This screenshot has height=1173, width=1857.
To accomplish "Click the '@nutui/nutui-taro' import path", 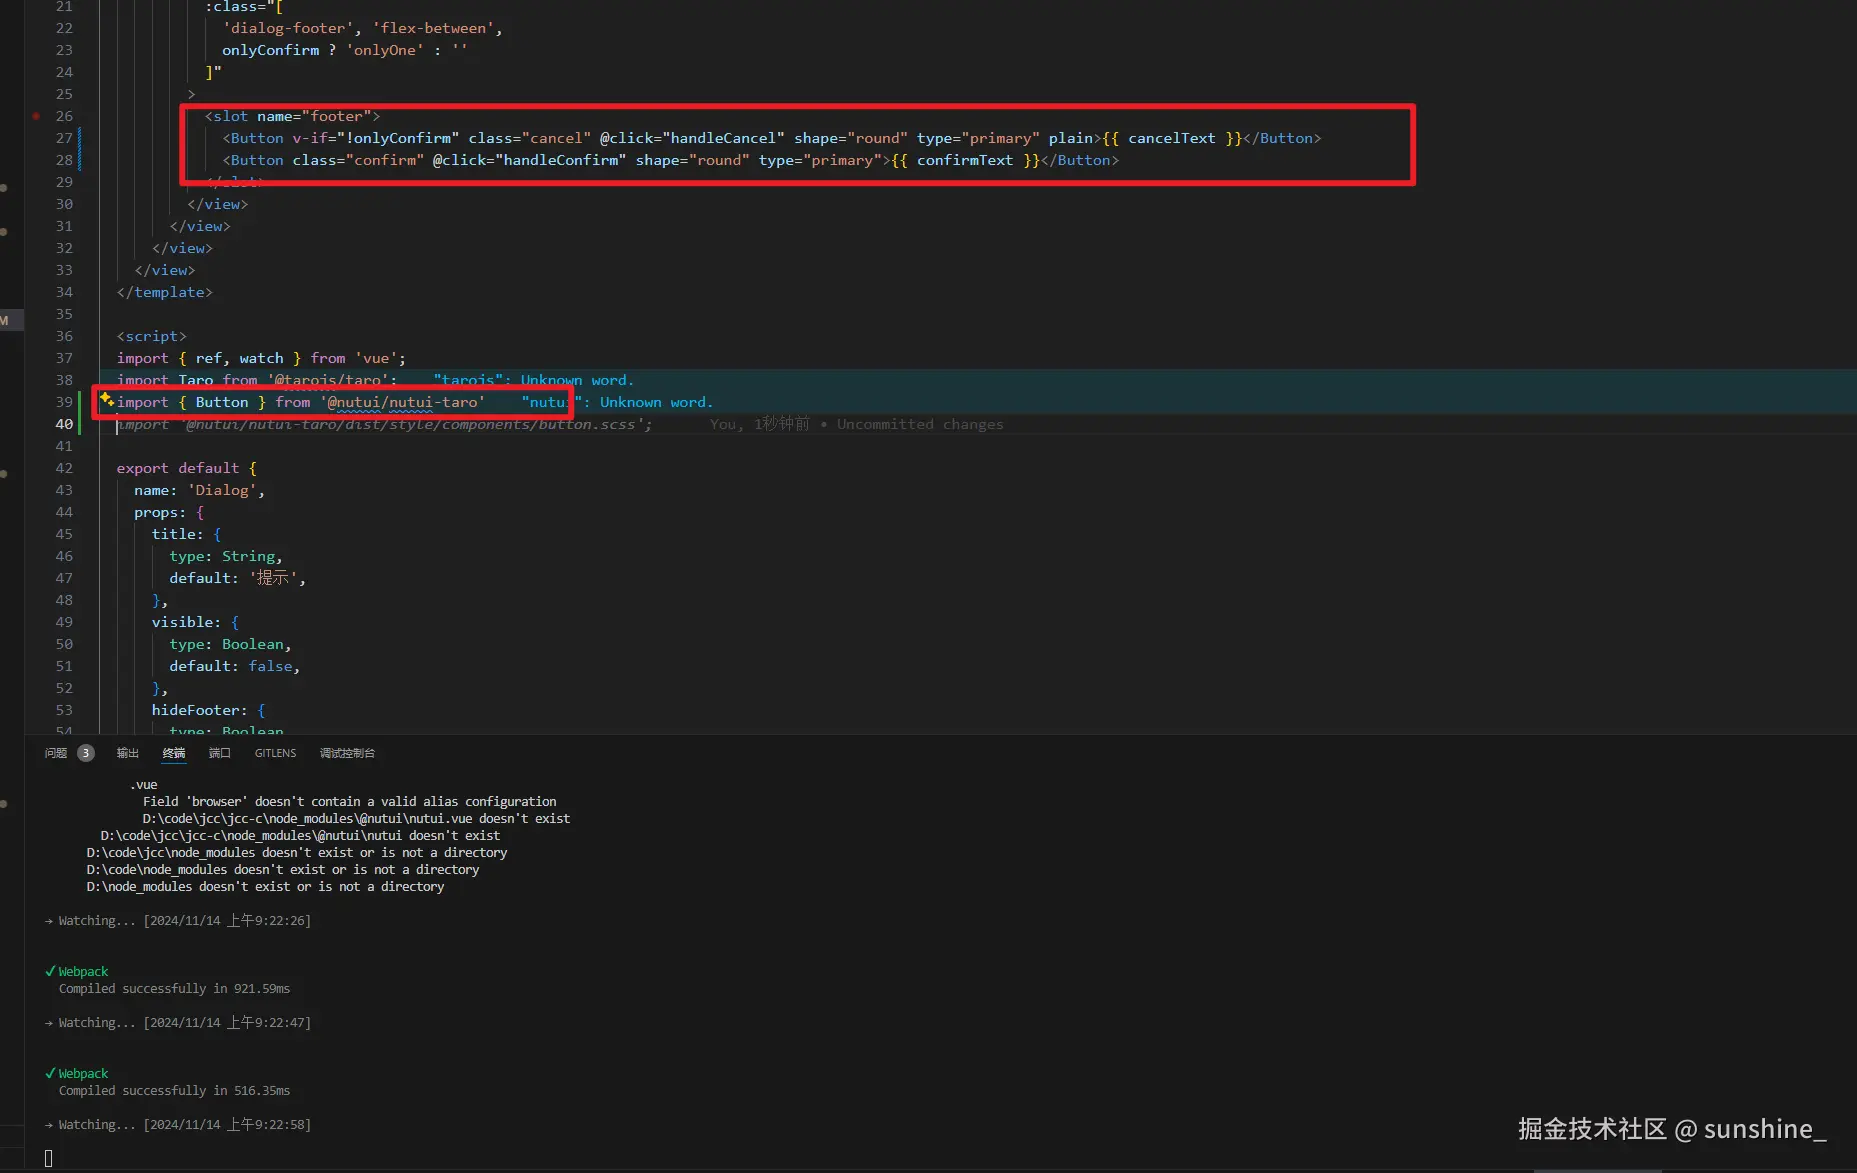I will 402,402.
